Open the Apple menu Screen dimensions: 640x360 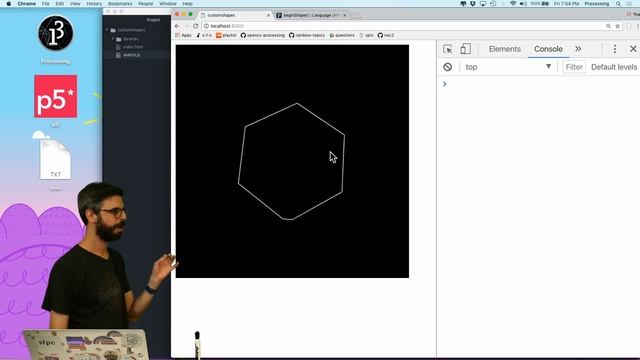9,4
